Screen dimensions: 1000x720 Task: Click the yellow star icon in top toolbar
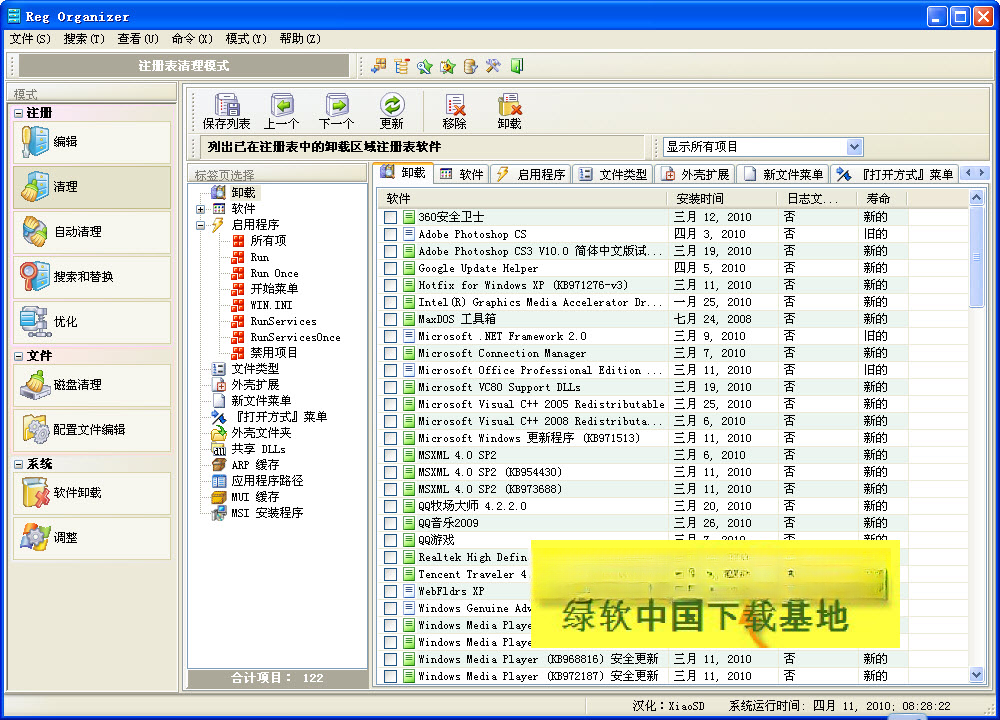point(448,66)
